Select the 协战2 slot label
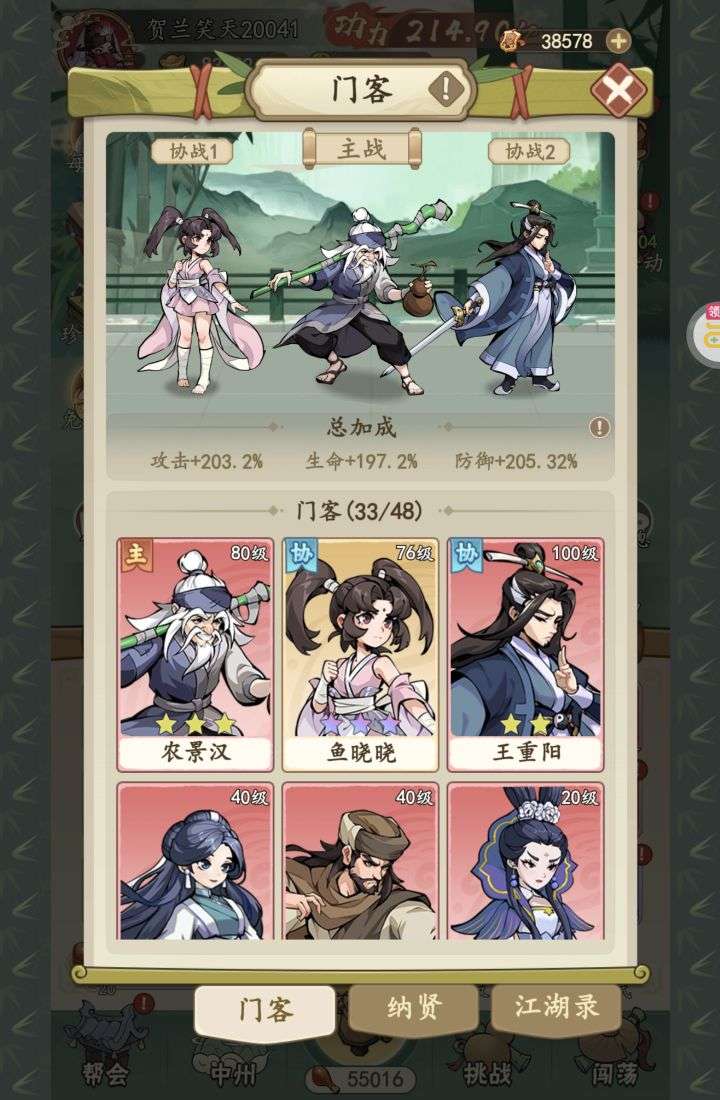Viewport: 720px width, 1100px height. tap(529, 152)
